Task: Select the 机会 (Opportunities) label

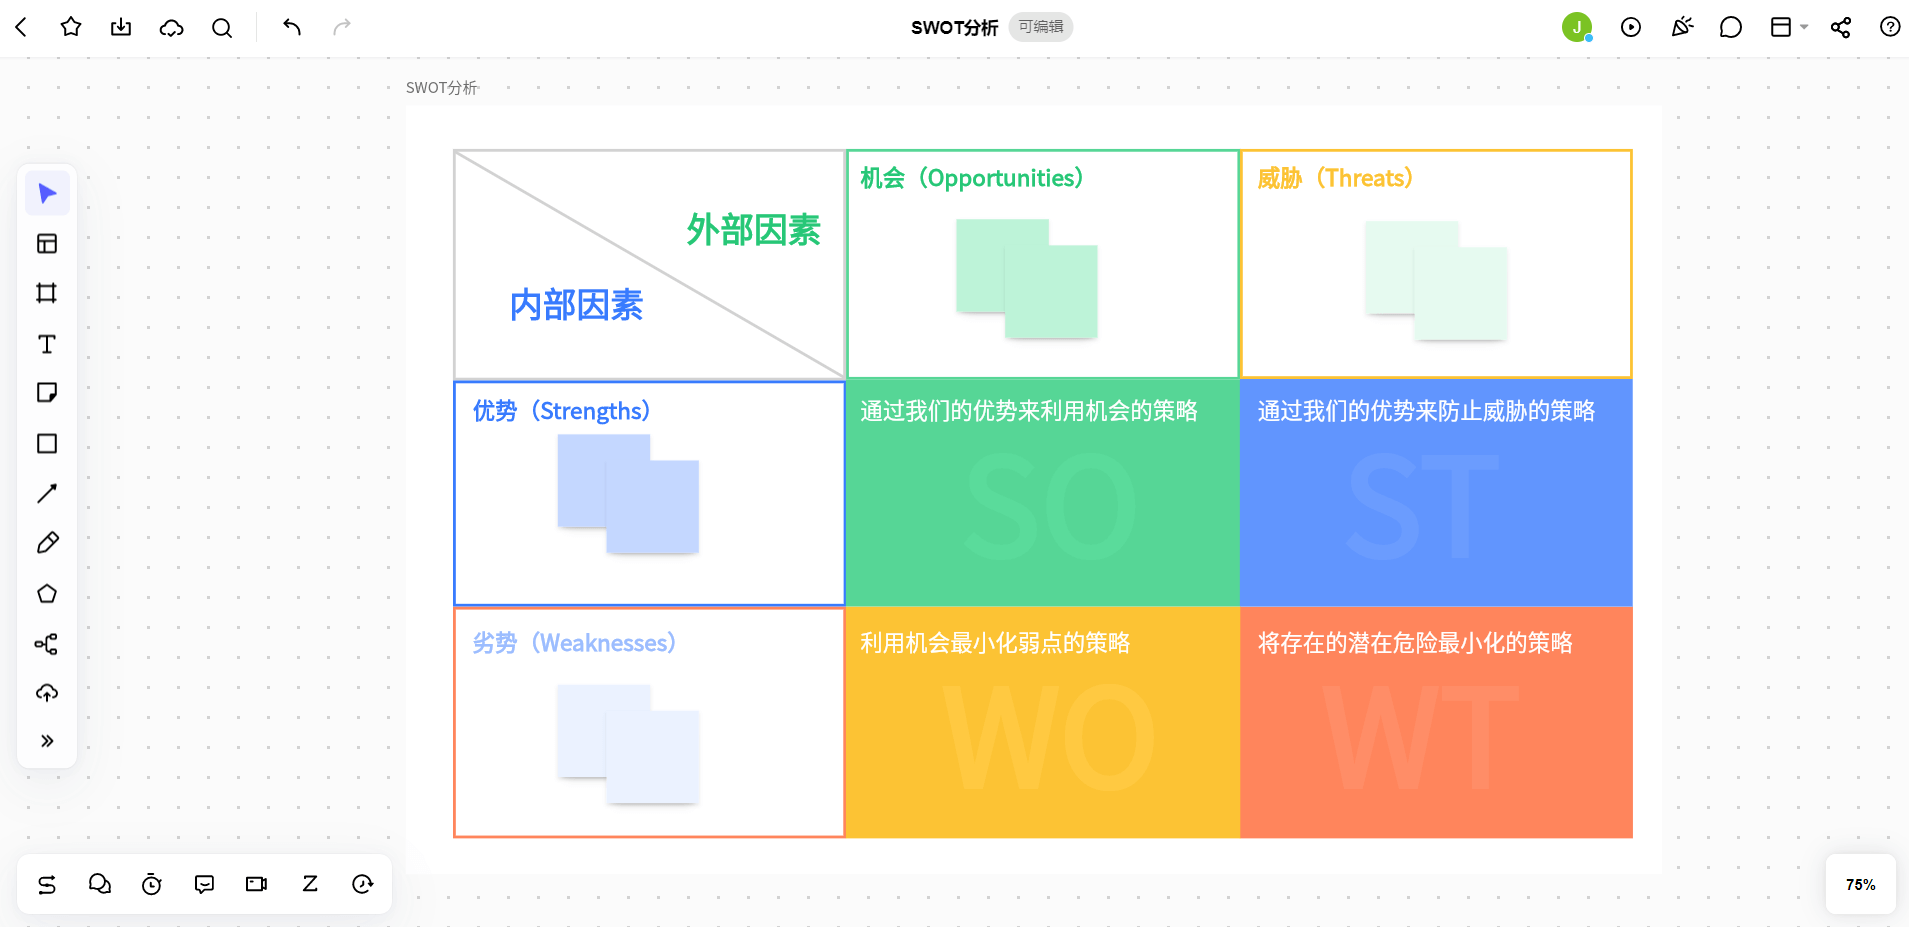Action: click(971, 178)
